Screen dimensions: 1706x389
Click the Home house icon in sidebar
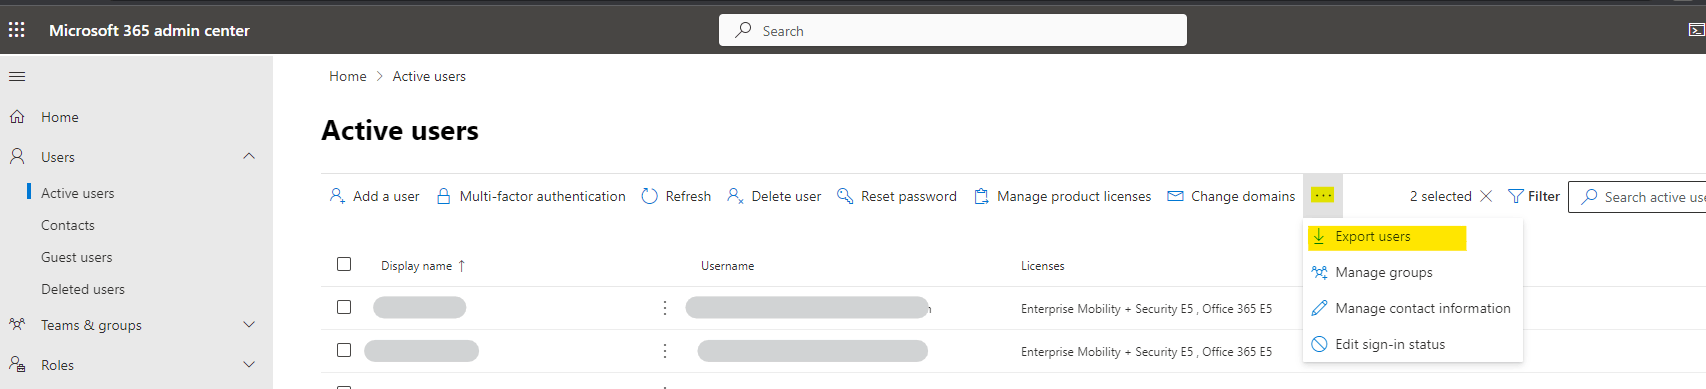coord(17,117)
